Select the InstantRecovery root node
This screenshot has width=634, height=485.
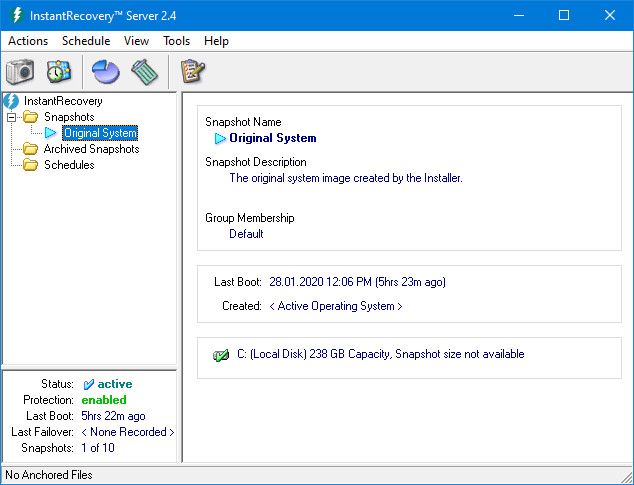63,101
